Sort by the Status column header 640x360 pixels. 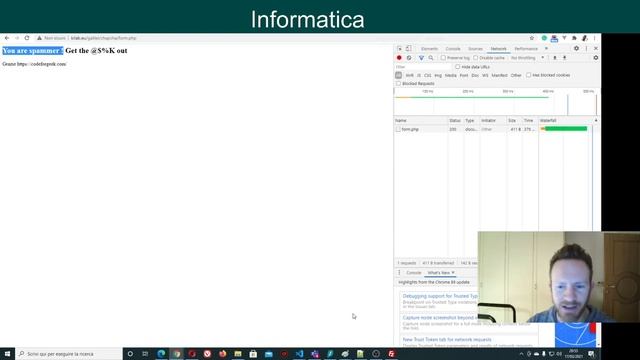coord(456,120)
